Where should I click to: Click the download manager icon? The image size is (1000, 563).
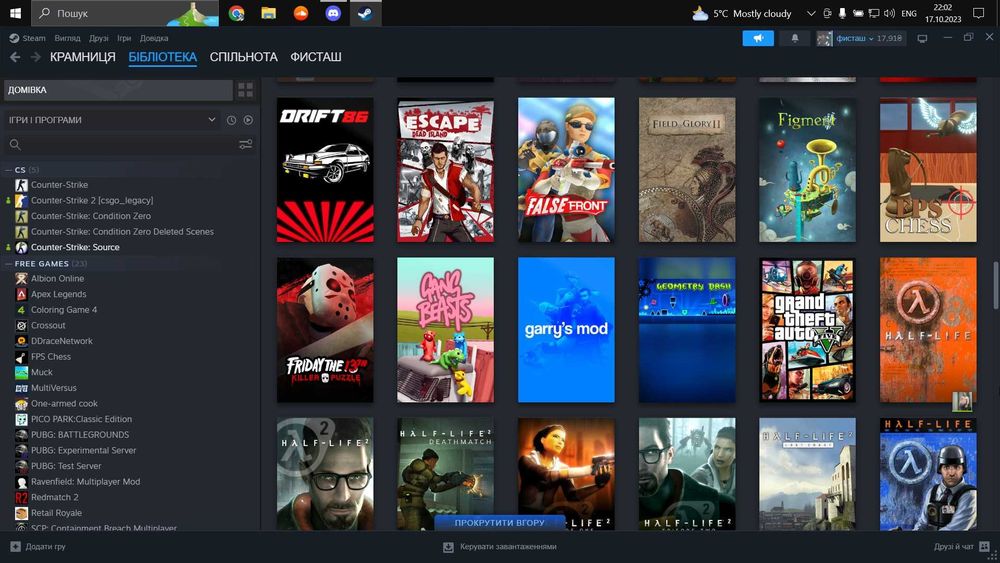[x=448, y=546]
